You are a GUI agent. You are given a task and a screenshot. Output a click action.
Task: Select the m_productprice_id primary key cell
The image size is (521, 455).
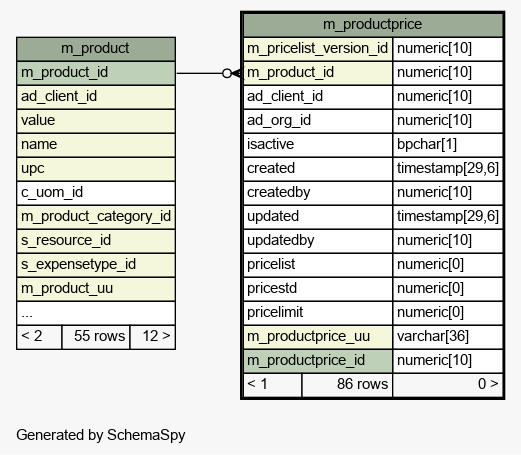click(x=318, y=361)
